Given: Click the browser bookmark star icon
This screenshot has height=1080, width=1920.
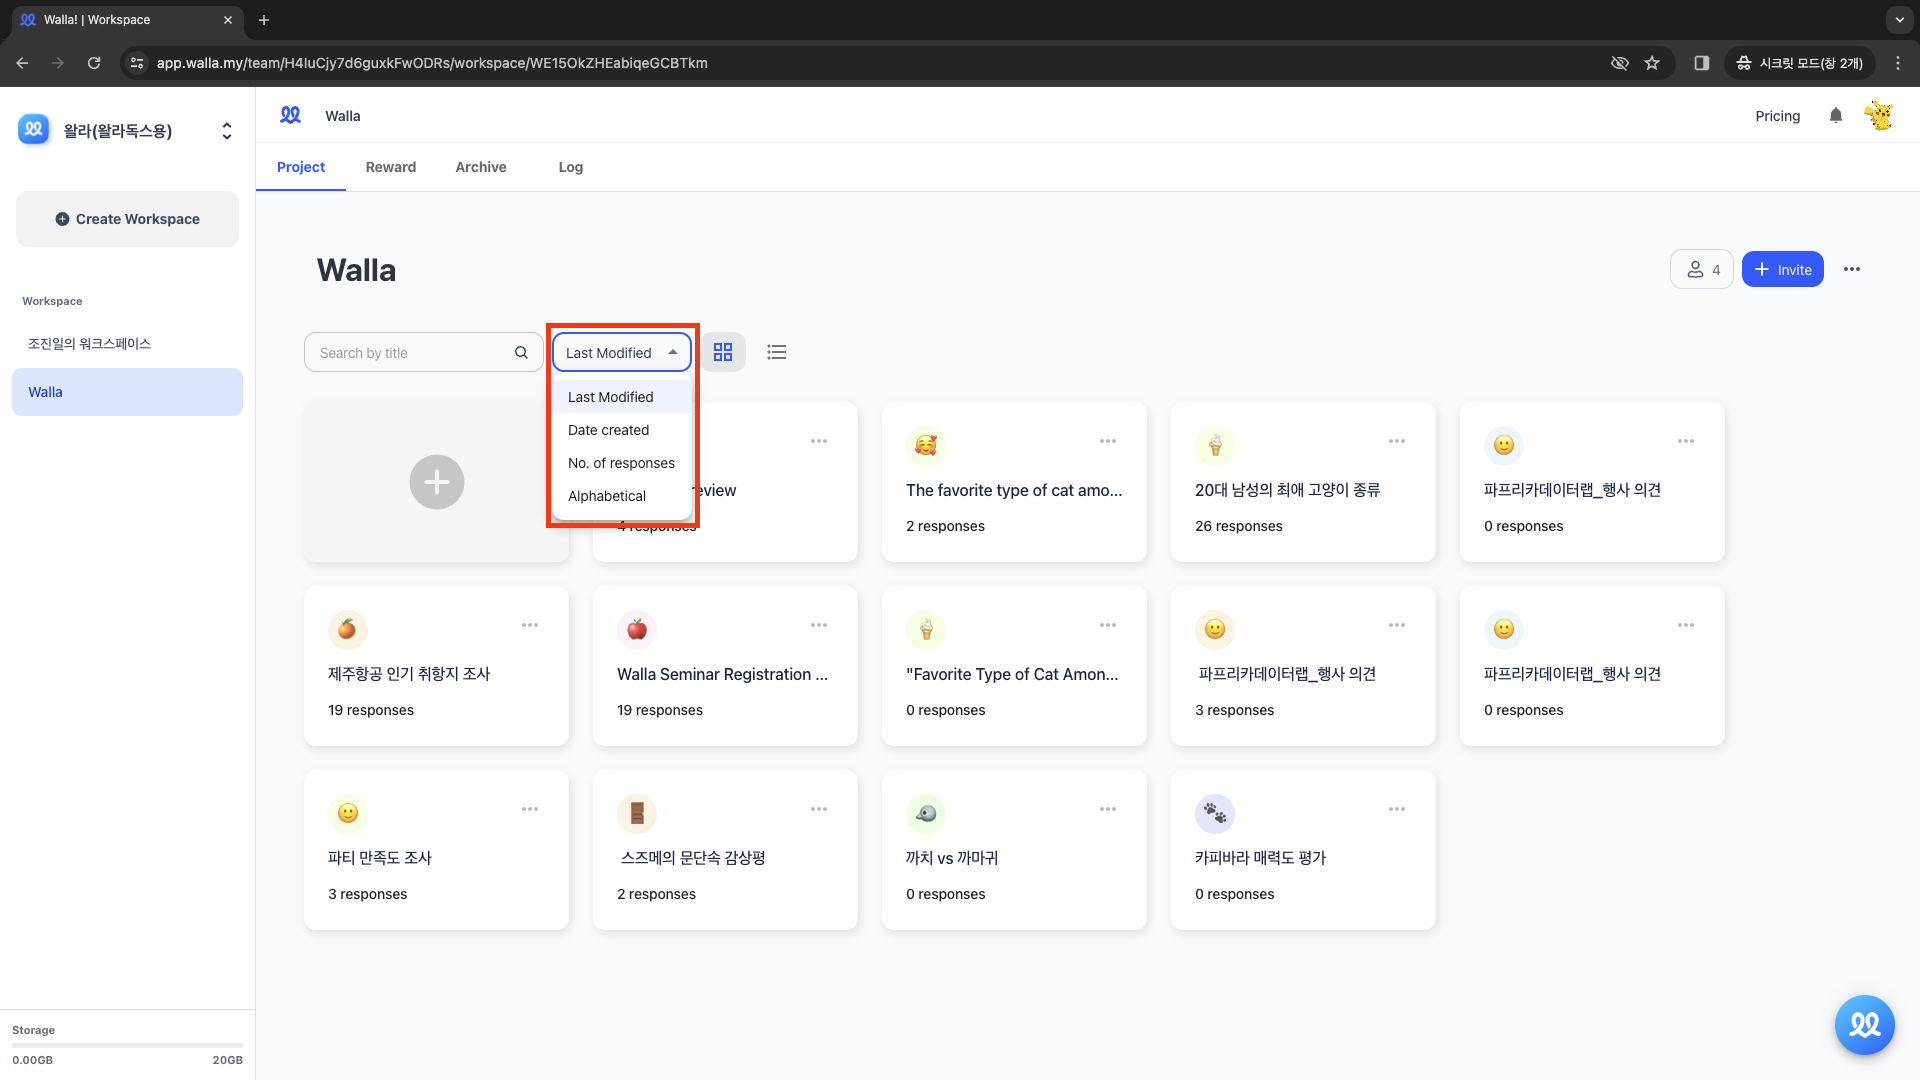Looking at the screenshot, I should point(1652,63).
